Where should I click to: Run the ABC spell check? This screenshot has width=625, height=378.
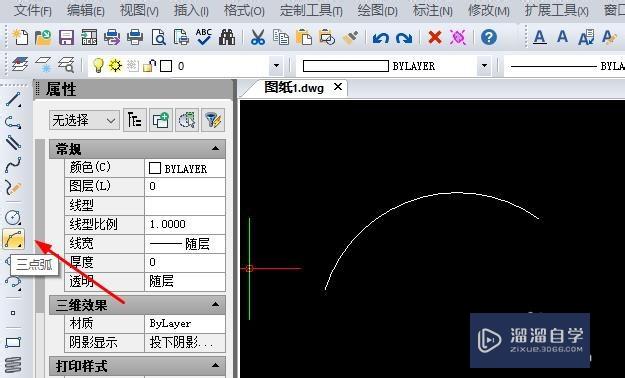(204, 37)
